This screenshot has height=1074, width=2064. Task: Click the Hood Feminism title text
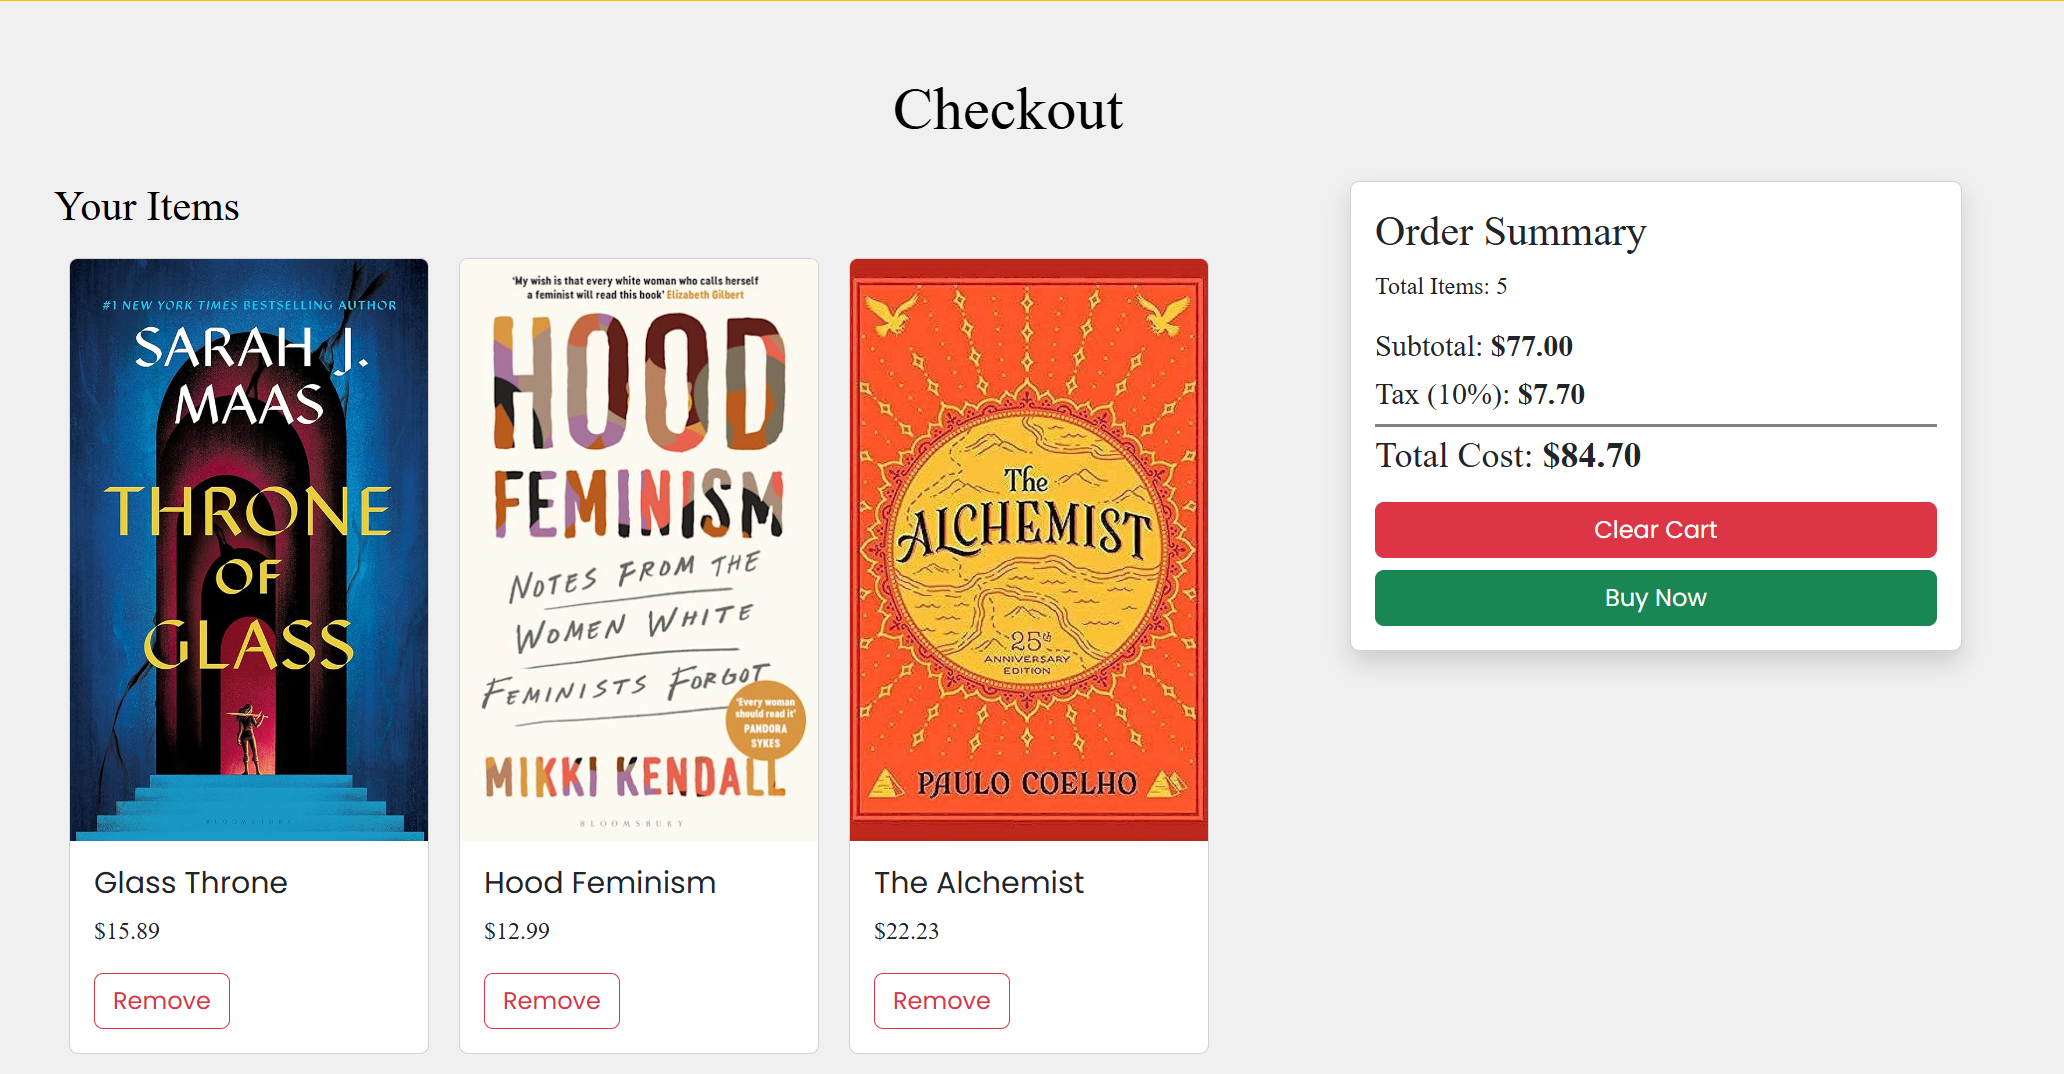pos(600,883)
